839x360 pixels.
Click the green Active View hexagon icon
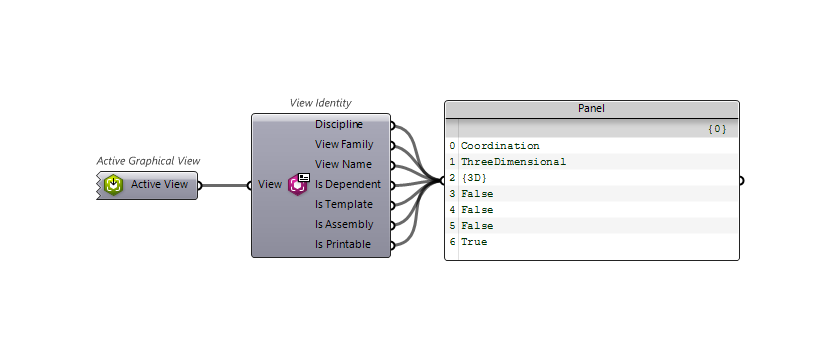pos(113,185)
